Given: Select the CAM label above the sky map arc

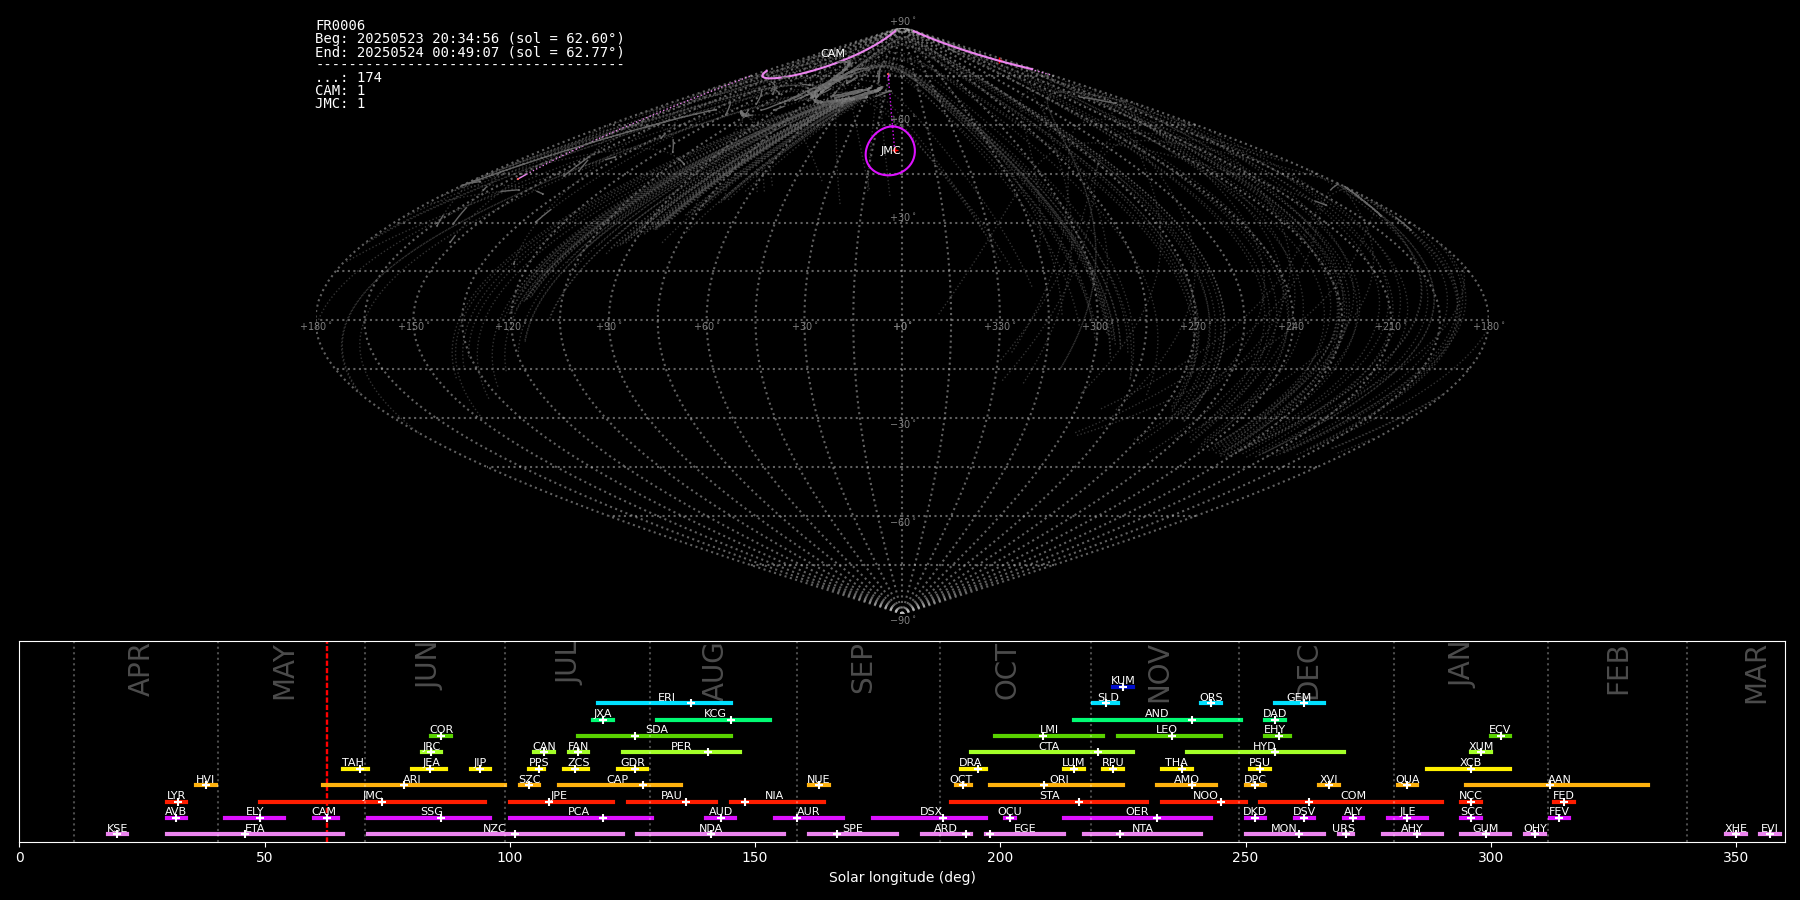Looking at the screenshot, I should pyautogui.click(x=833, y=54).
